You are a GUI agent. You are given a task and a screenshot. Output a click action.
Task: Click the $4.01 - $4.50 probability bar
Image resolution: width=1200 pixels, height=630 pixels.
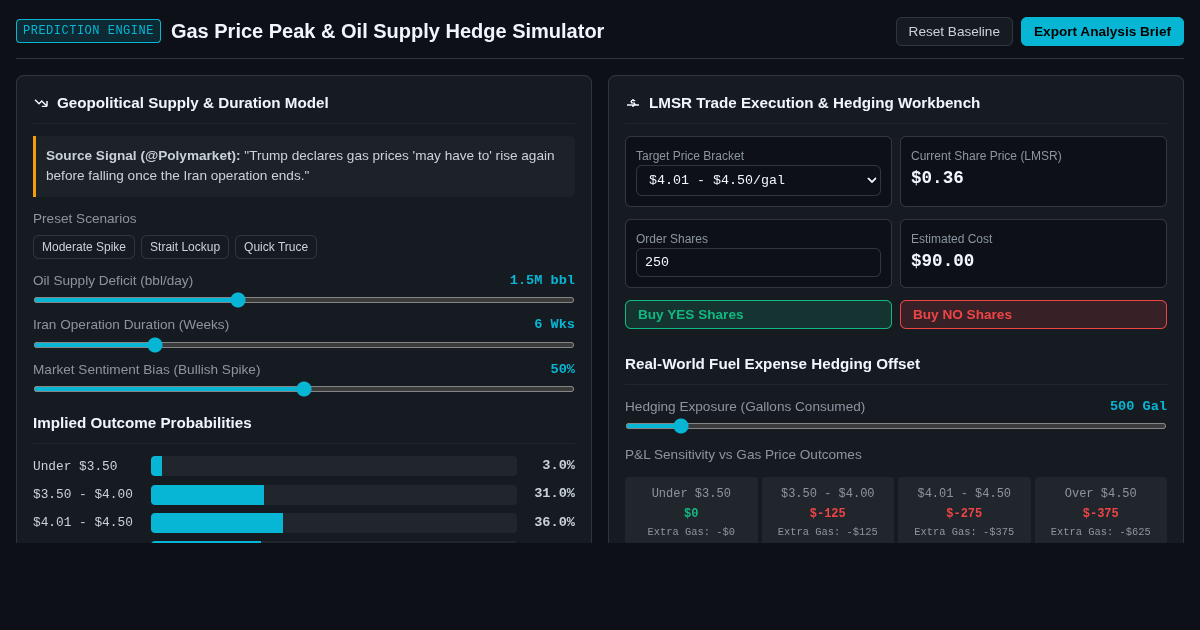(334, 523)
